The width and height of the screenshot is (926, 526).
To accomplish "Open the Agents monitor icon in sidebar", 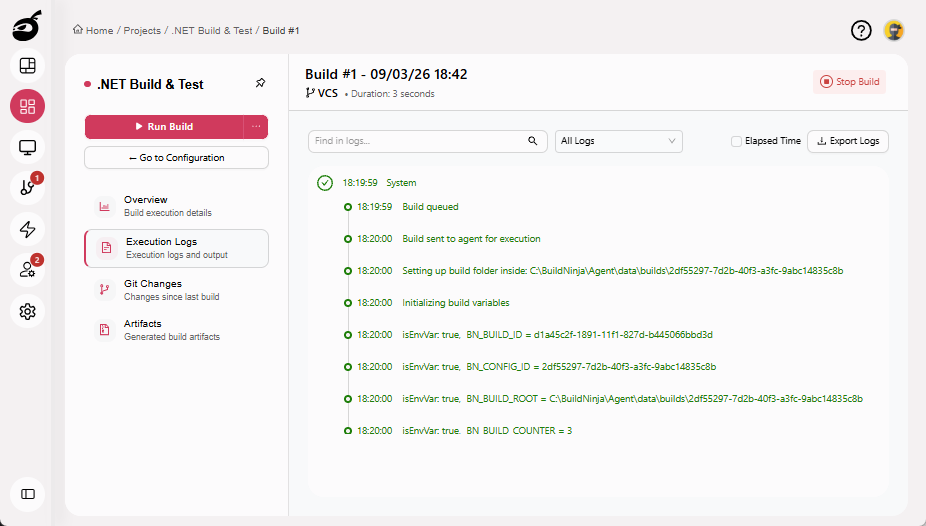I will tap(27, 148).
